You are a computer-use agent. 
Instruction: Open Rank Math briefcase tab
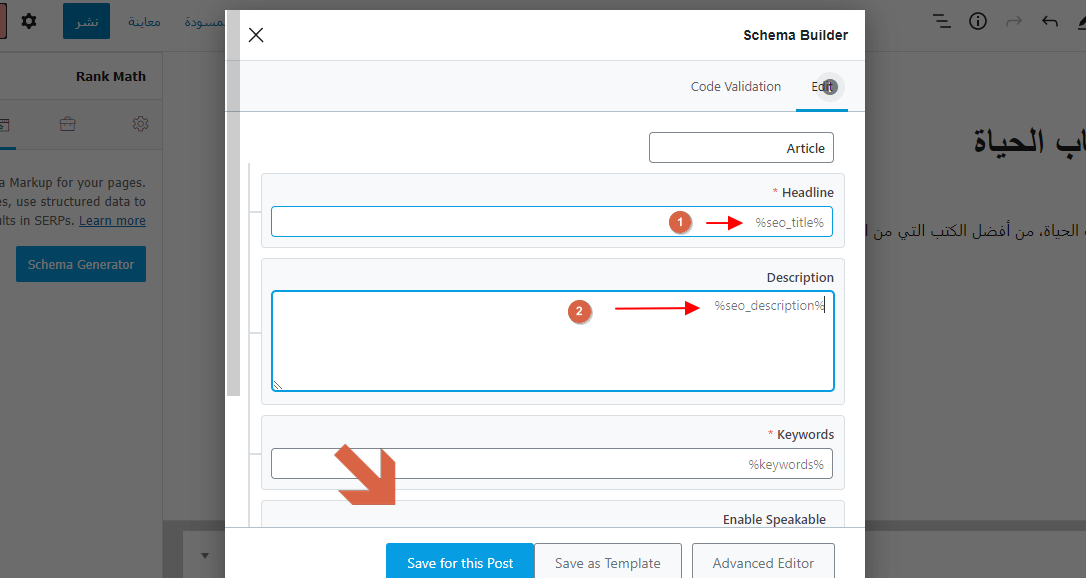[x=67, y=124]
